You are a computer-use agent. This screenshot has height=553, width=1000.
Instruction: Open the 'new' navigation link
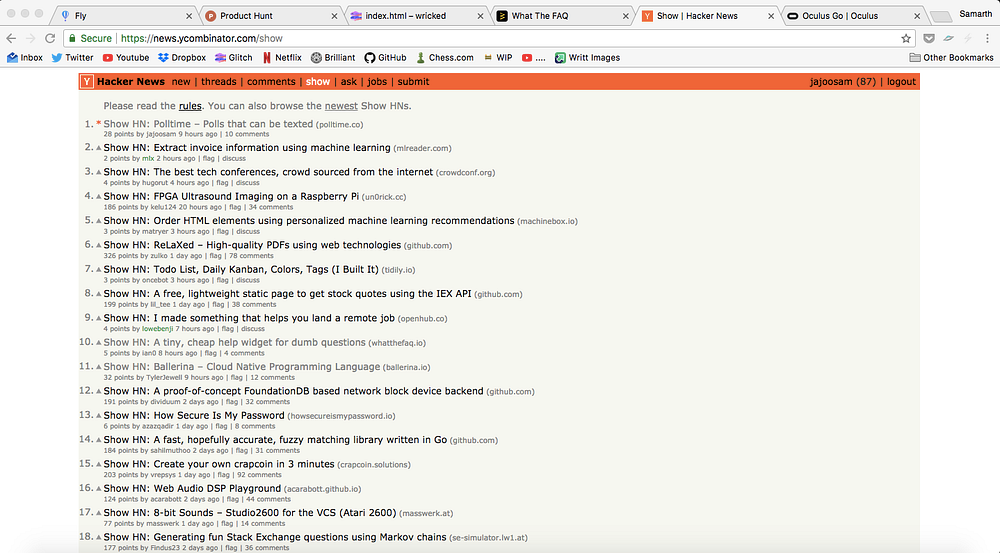point(181,82)
